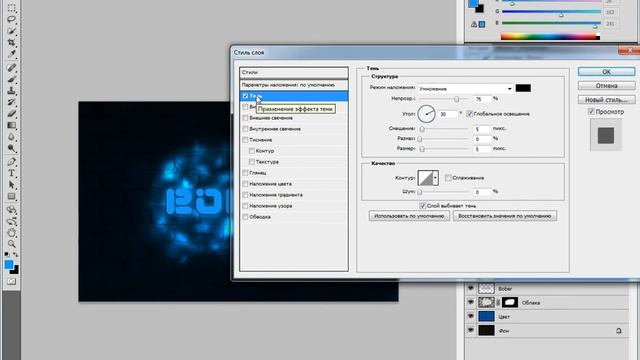Toggle Просмотр preview checkbox
The width and height of the screenshot is (640, 360).
[x=591, y=111]
